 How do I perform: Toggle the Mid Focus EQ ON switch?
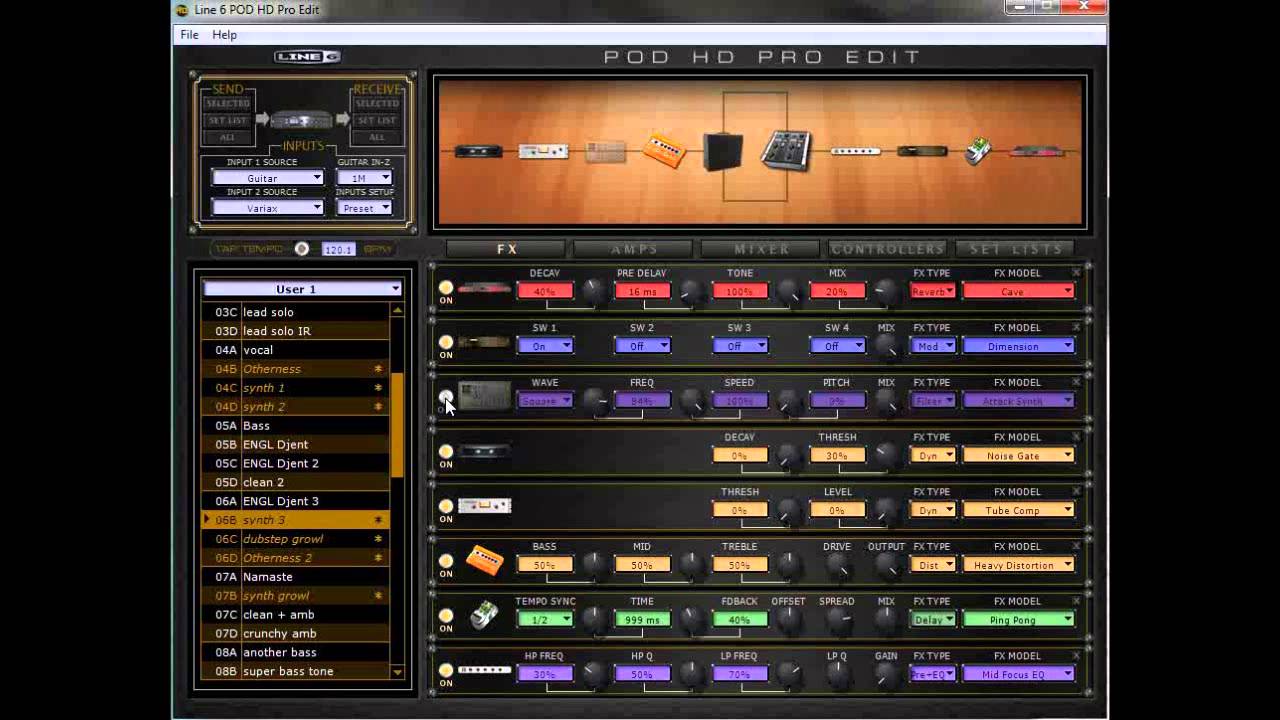[x=446, y=670]
